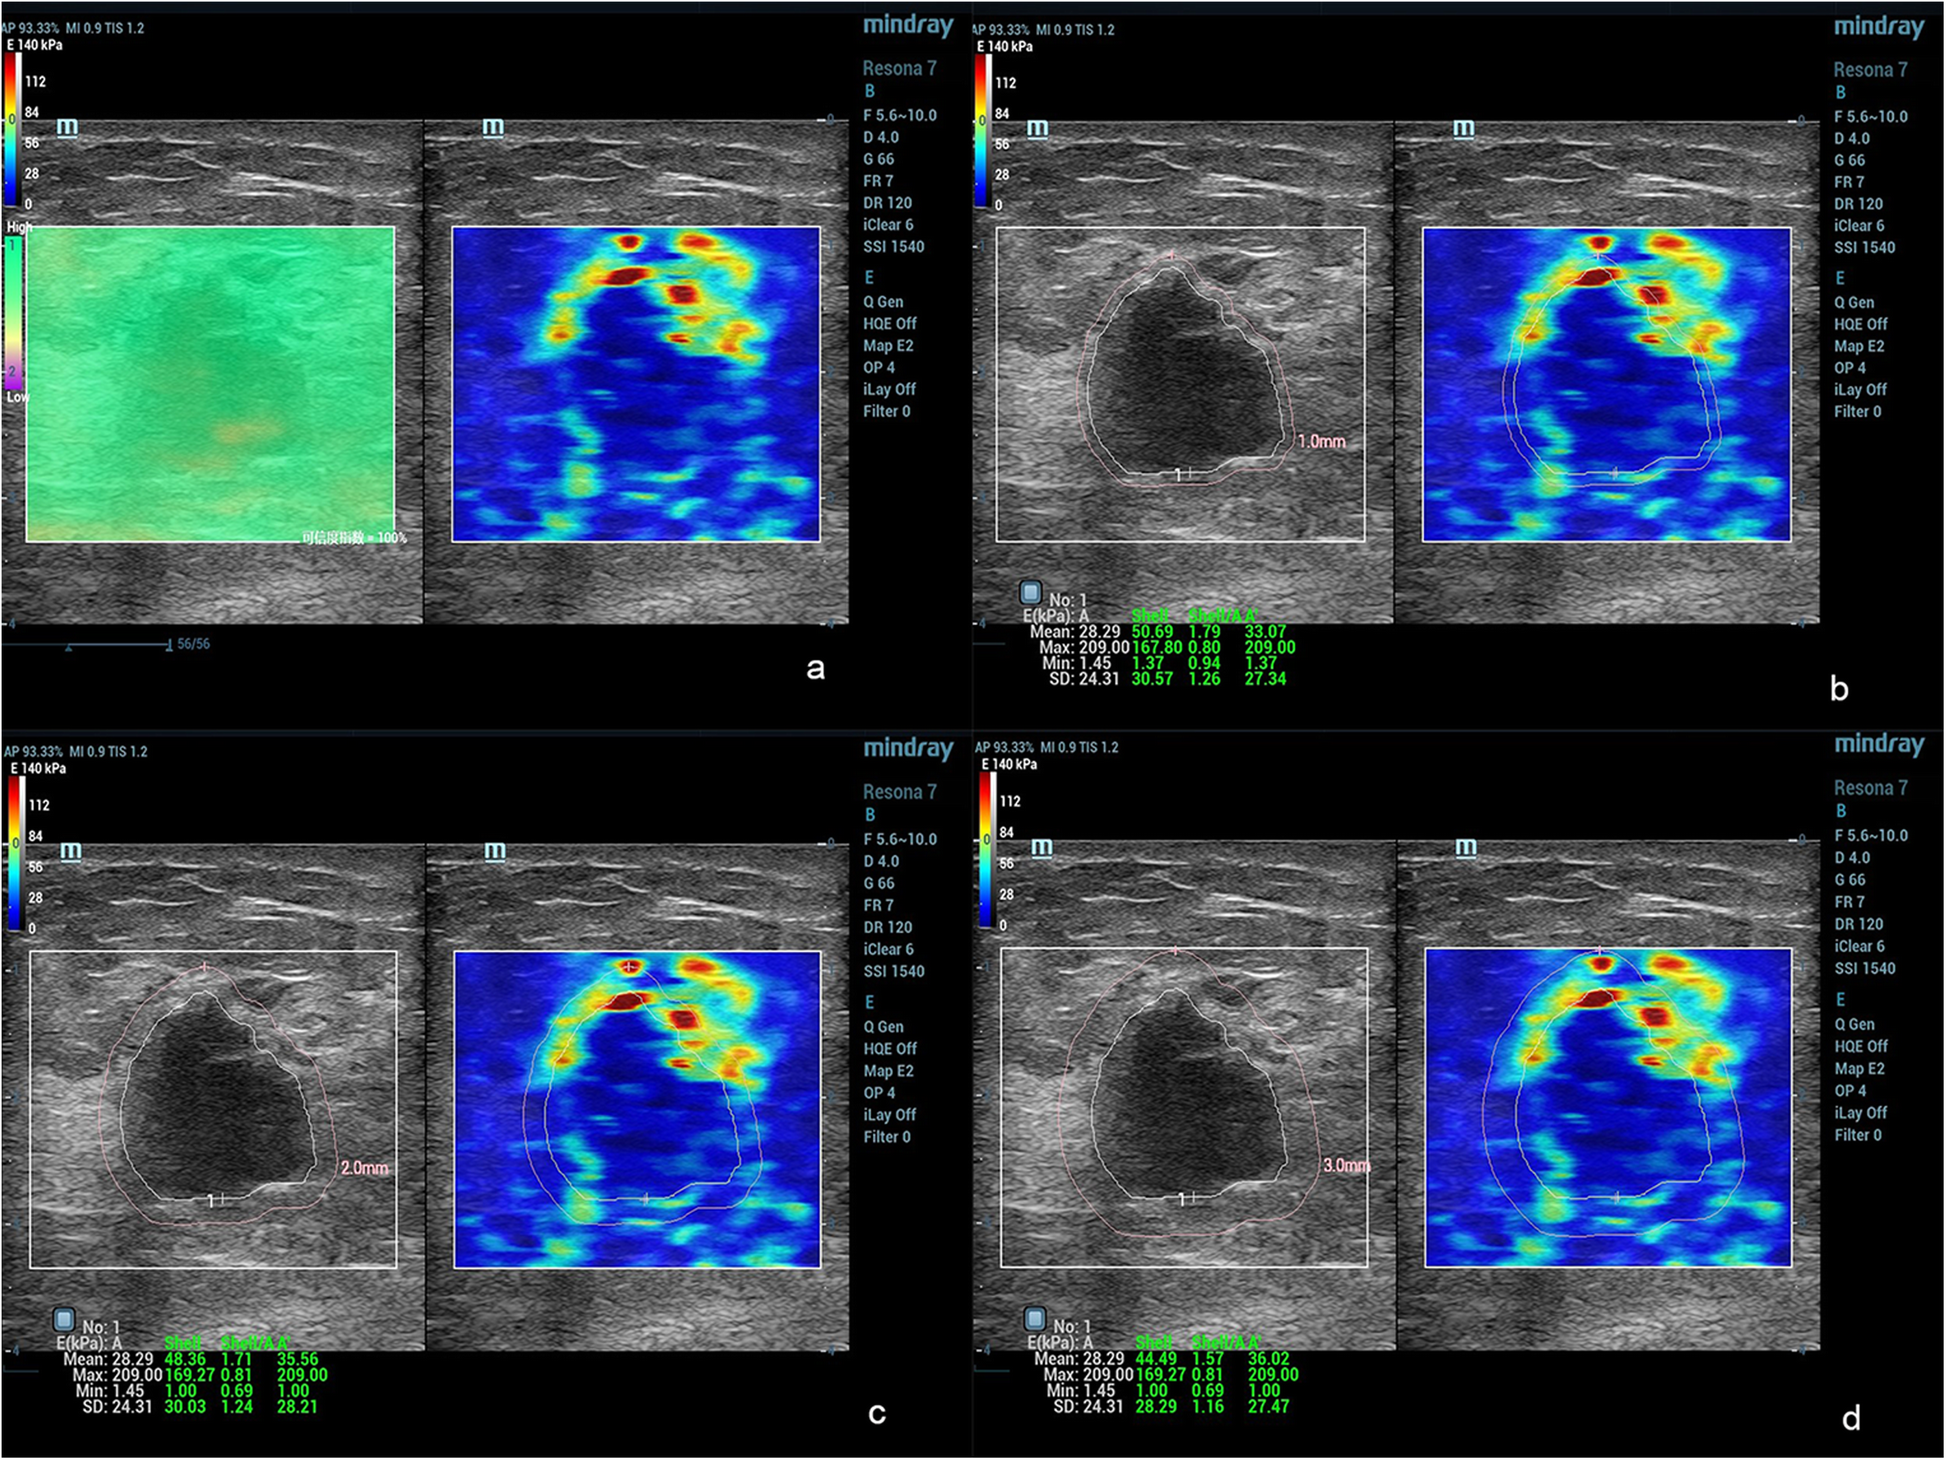1946x1460 pixels.
Task: Click 'iClear 6' in panel b
Action: click(x=1859, y=225)
